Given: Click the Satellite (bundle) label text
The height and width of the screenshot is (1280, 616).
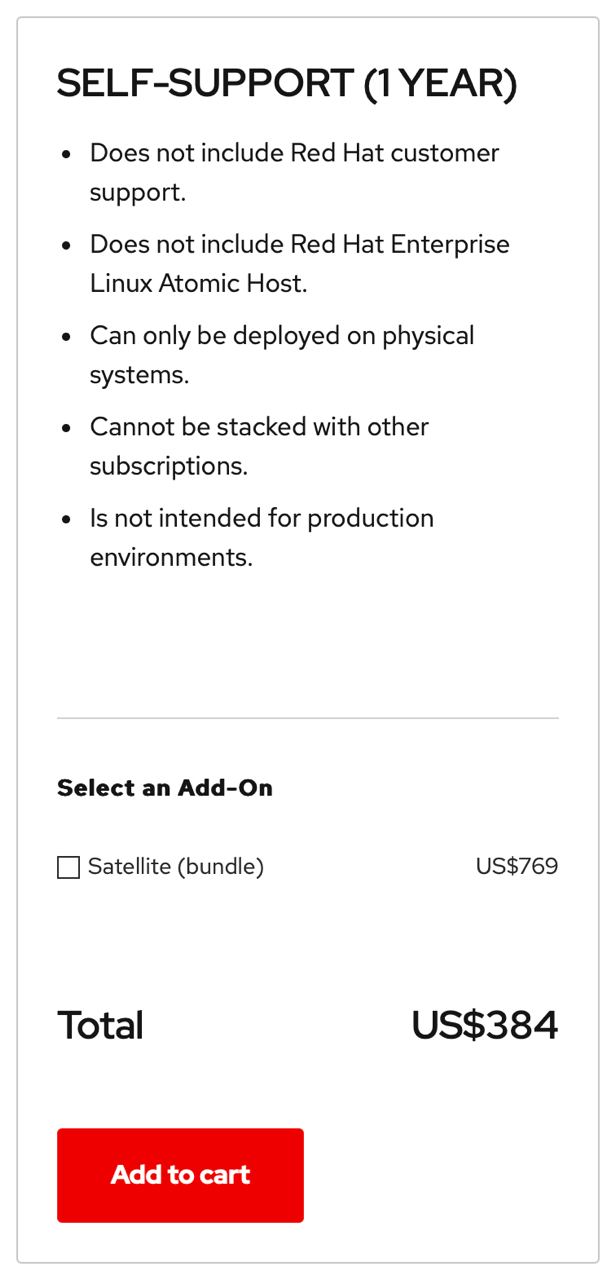Looking at the screenshot, I should point(176,867).
